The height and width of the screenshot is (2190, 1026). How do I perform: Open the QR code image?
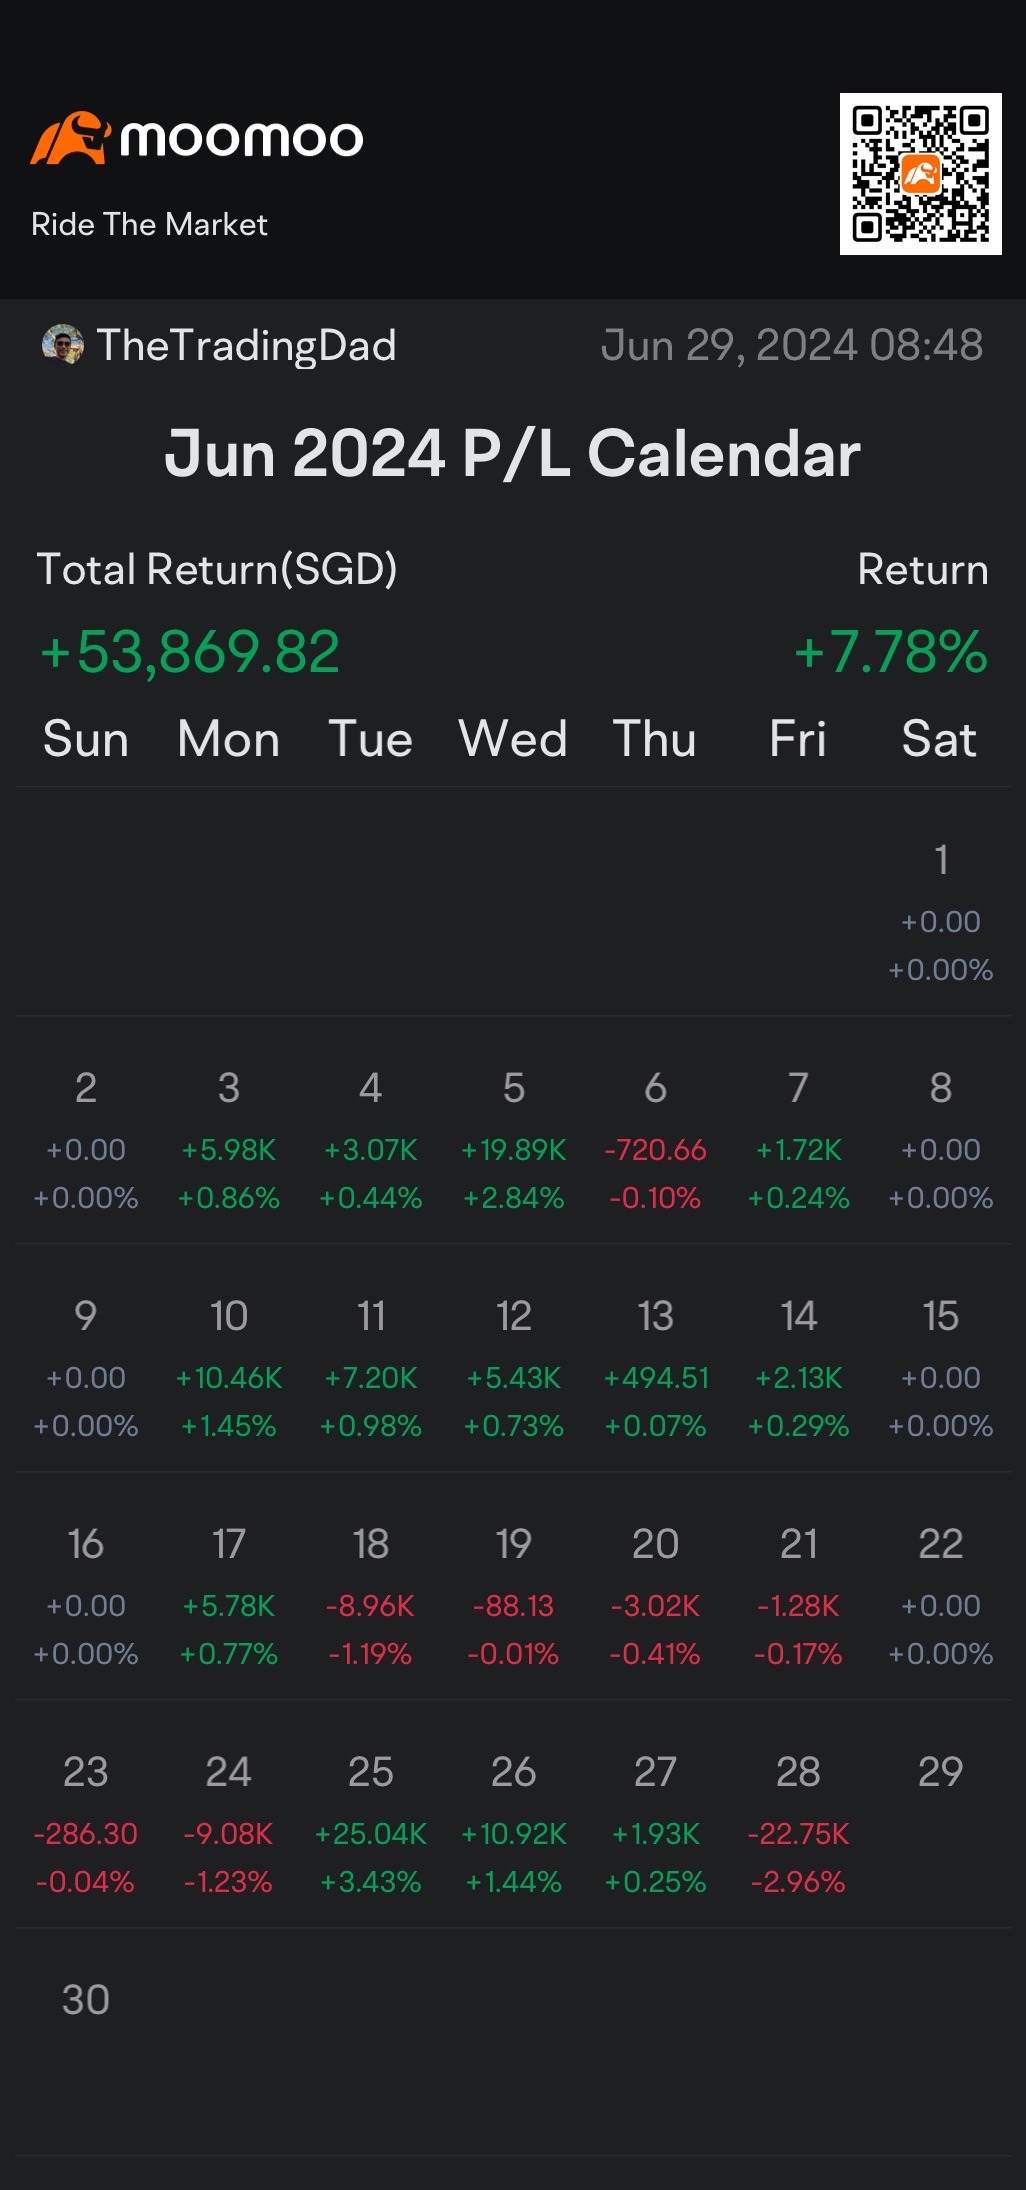tap(920, 174)
